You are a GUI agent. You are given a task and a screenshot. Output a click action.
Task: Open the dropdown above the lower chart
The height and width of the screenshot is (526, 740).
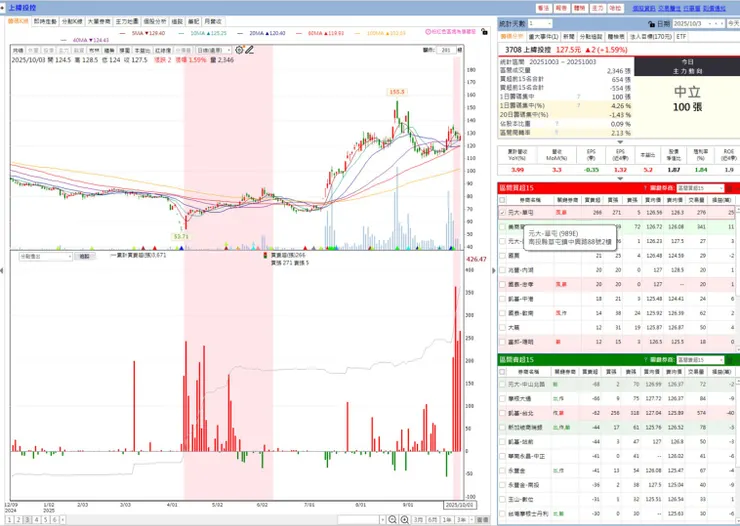click(45, 257)
